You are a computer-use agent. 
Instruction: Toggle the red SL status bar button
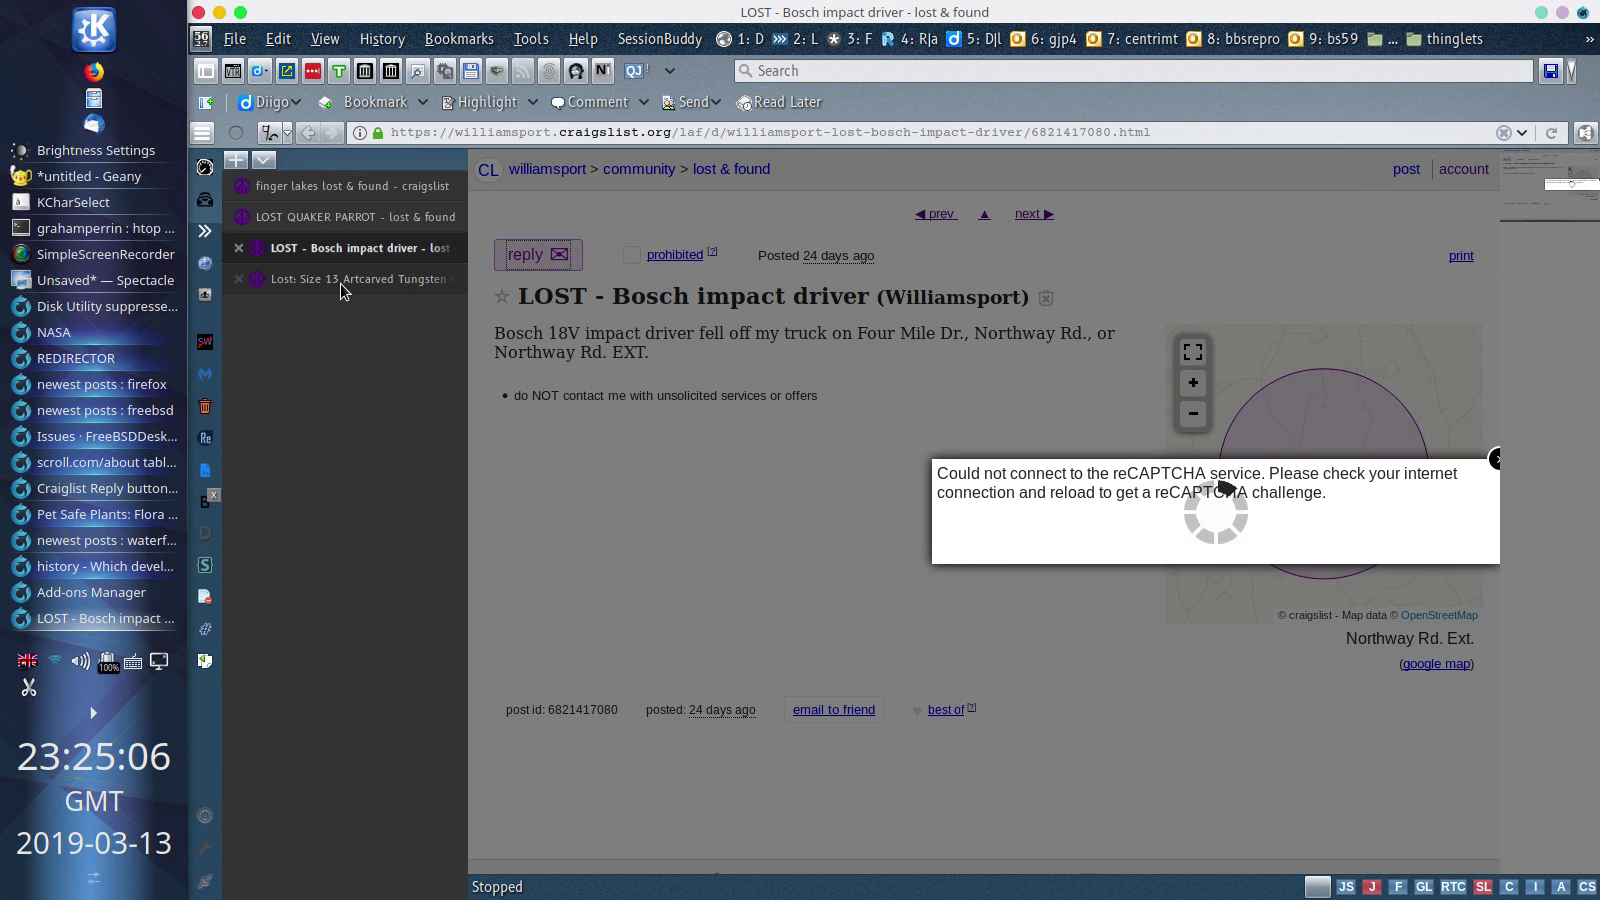[x=1483, y=887]
